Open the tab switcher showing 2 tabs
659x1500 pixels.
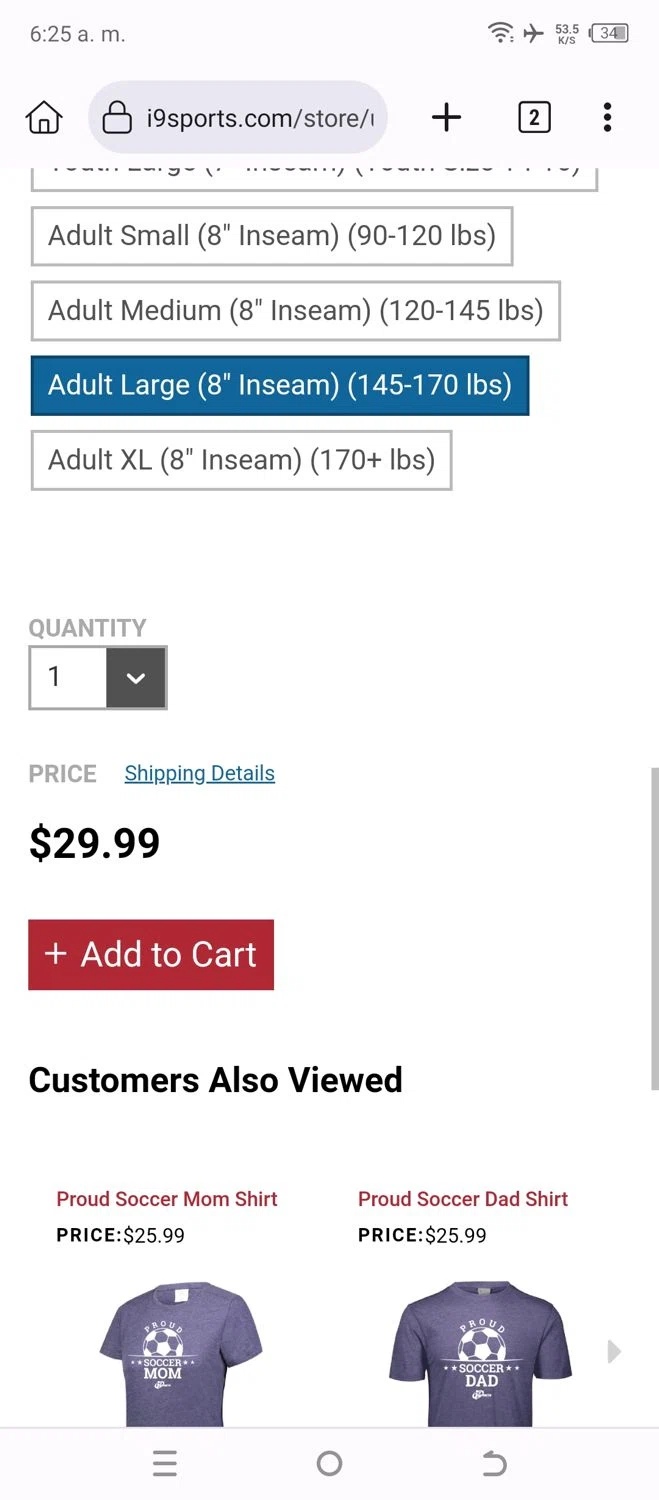click(x=534, y=118)
